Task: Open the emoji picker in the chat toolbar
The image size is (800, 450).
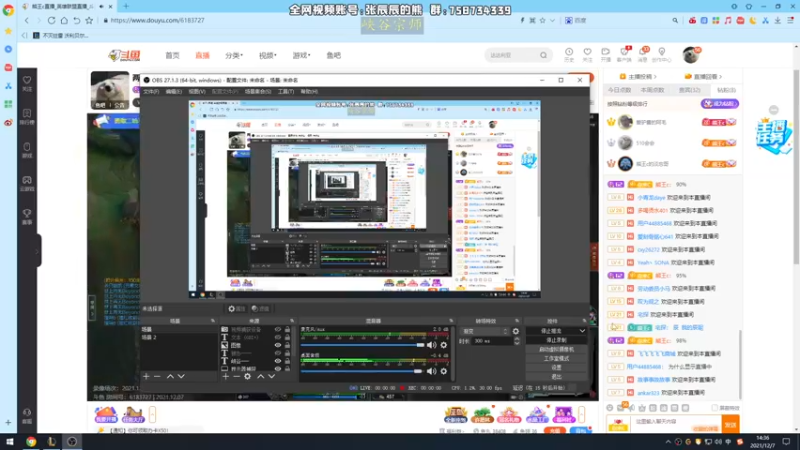Action: tap(610, 408)
